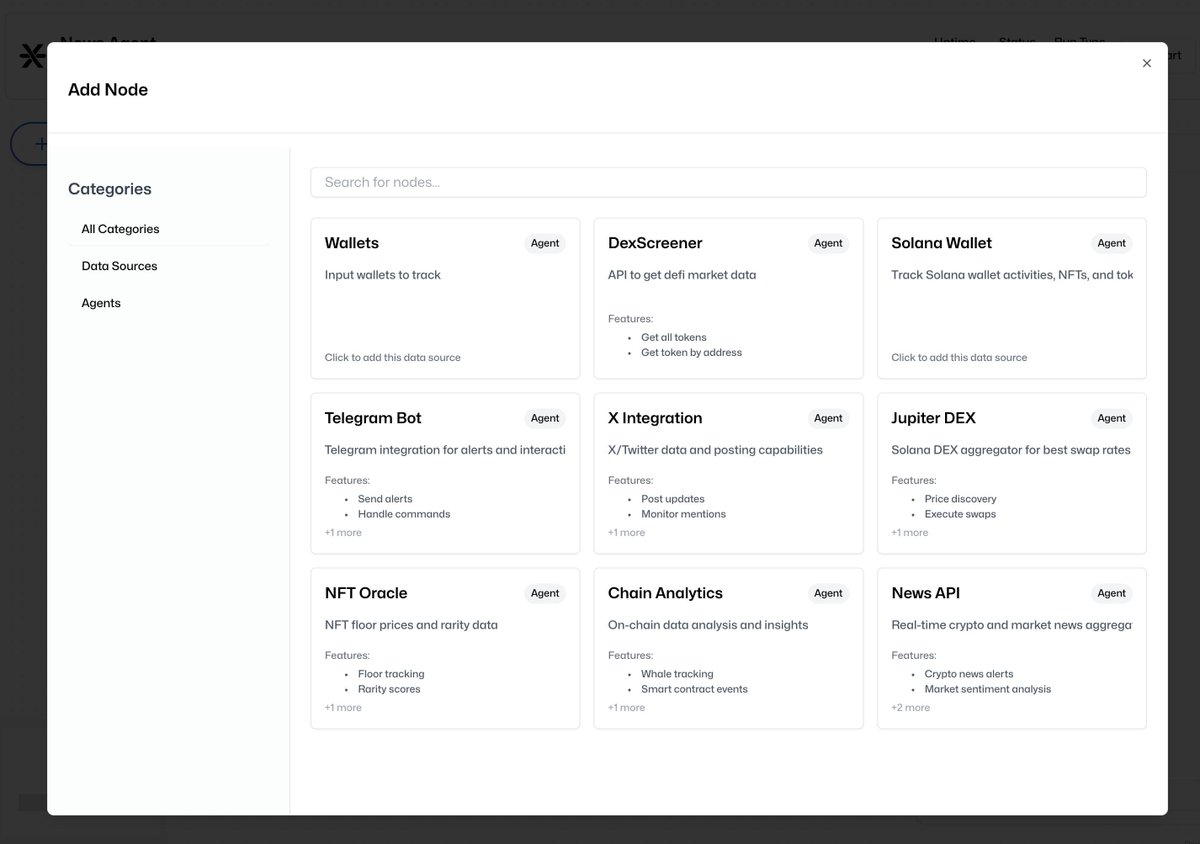This screenshot has height=844, width=1200.
Task: Add the Wallets node card
Action: [445, 298]
